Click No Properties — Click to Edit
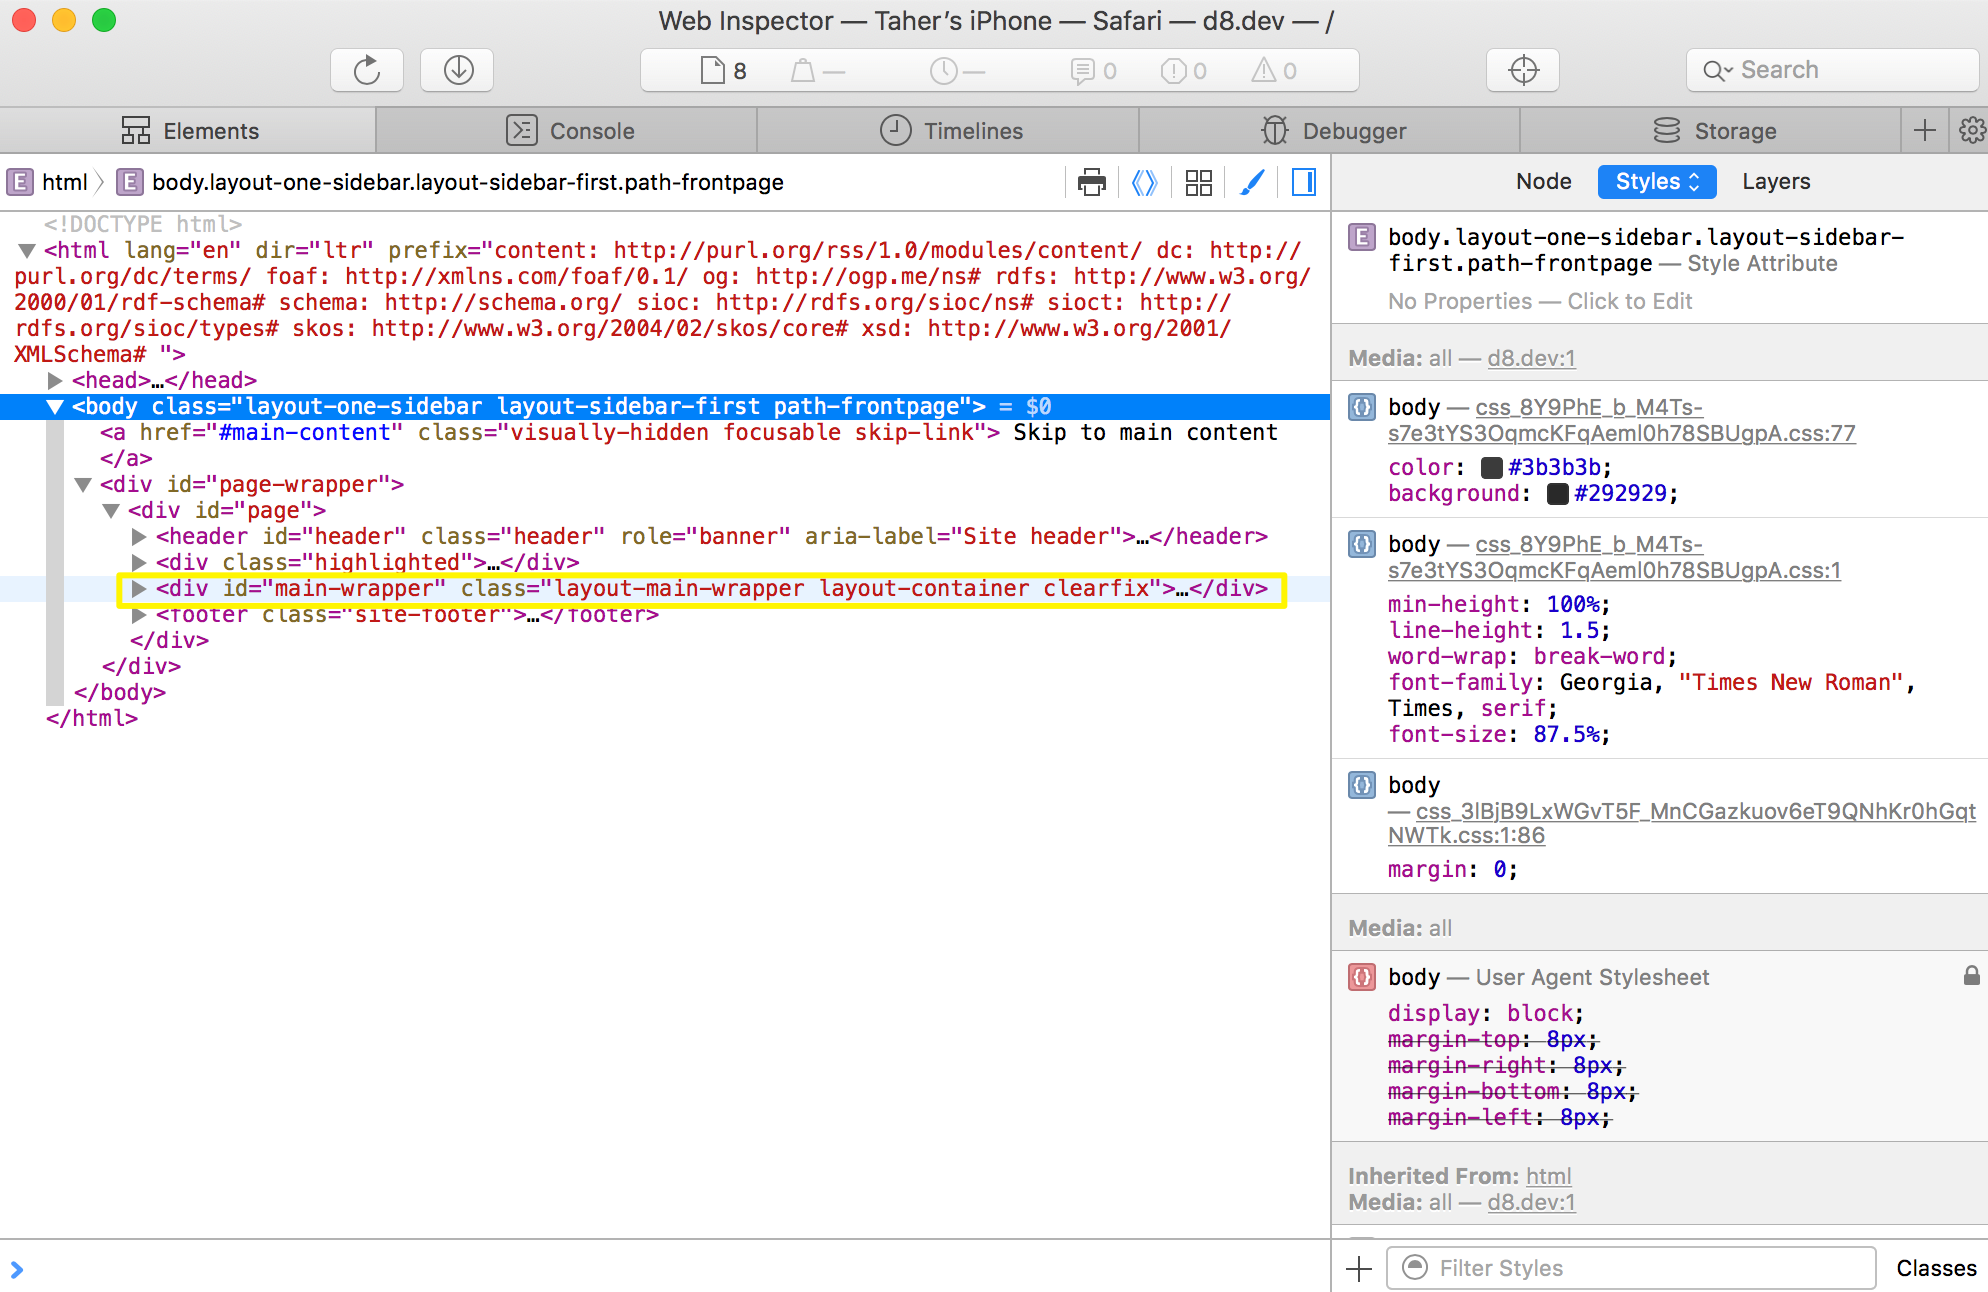This screenshot has height=1292, width=1988. (1539, 301)
